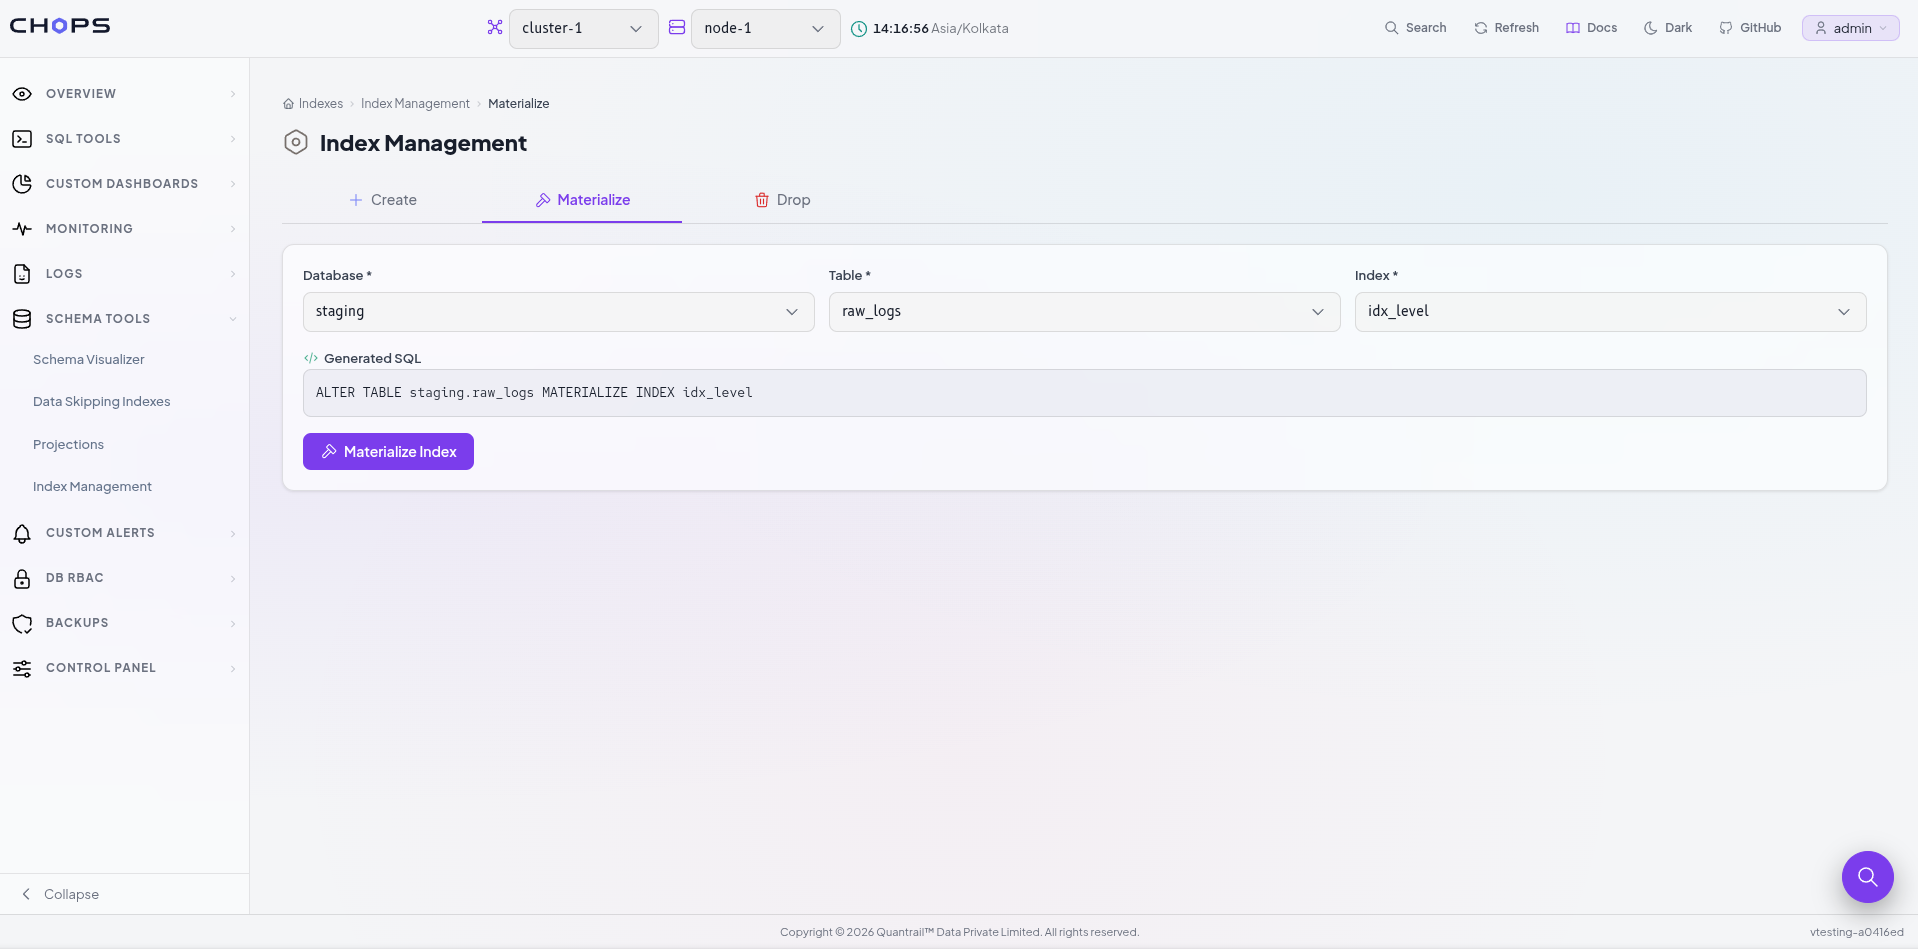The width and height of the screenshot is (1918, 949).
Task: Open the Database dropdown showing staging
Action: tap(558, 312)
